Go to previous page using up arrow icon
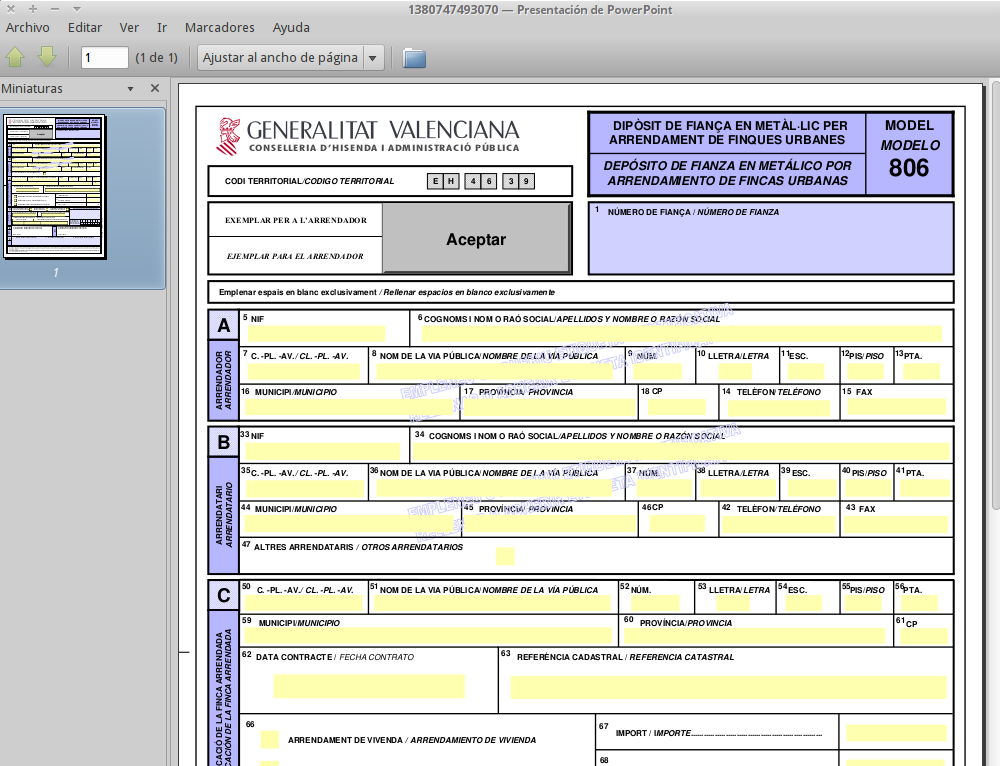Viewport: 1000px width, 766px height. (x=15, y=57)
